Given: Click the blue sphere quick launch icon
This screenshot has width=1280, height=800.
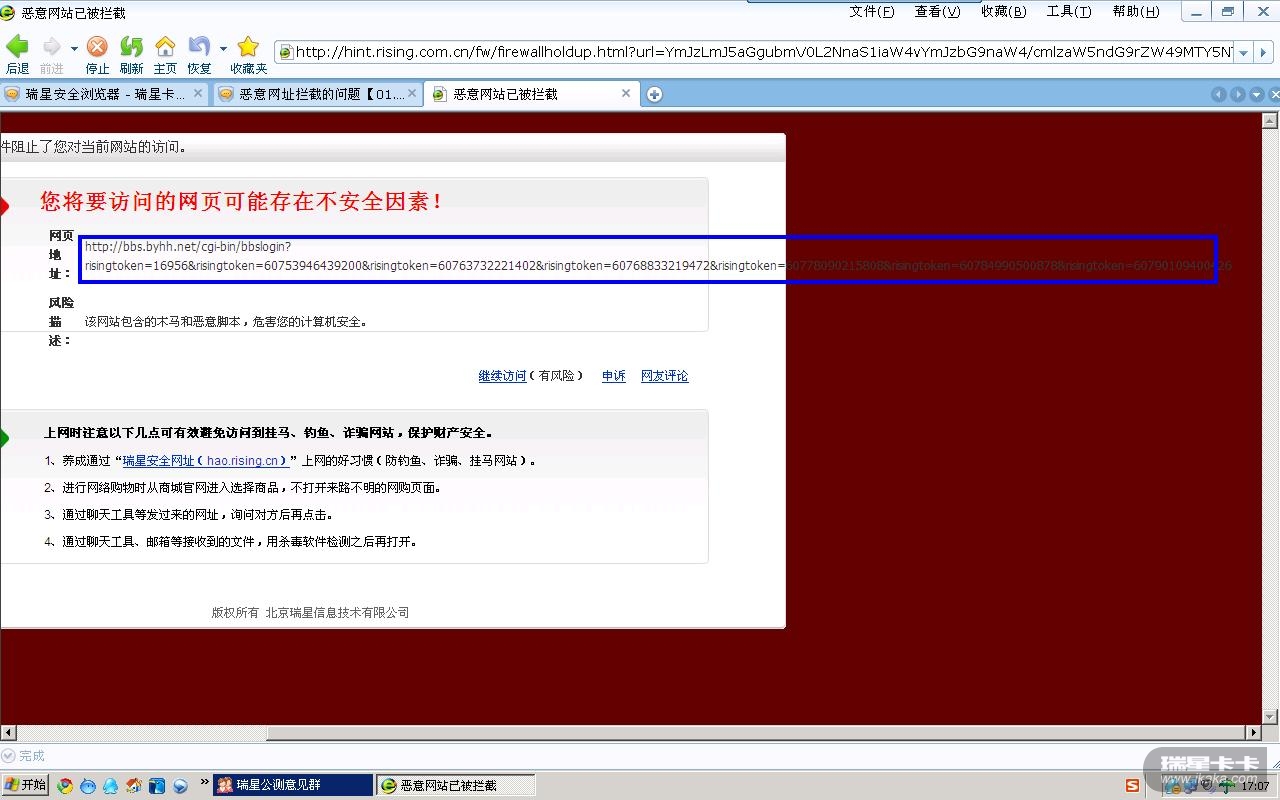Looking at the screenshot, I should point(180,786).
